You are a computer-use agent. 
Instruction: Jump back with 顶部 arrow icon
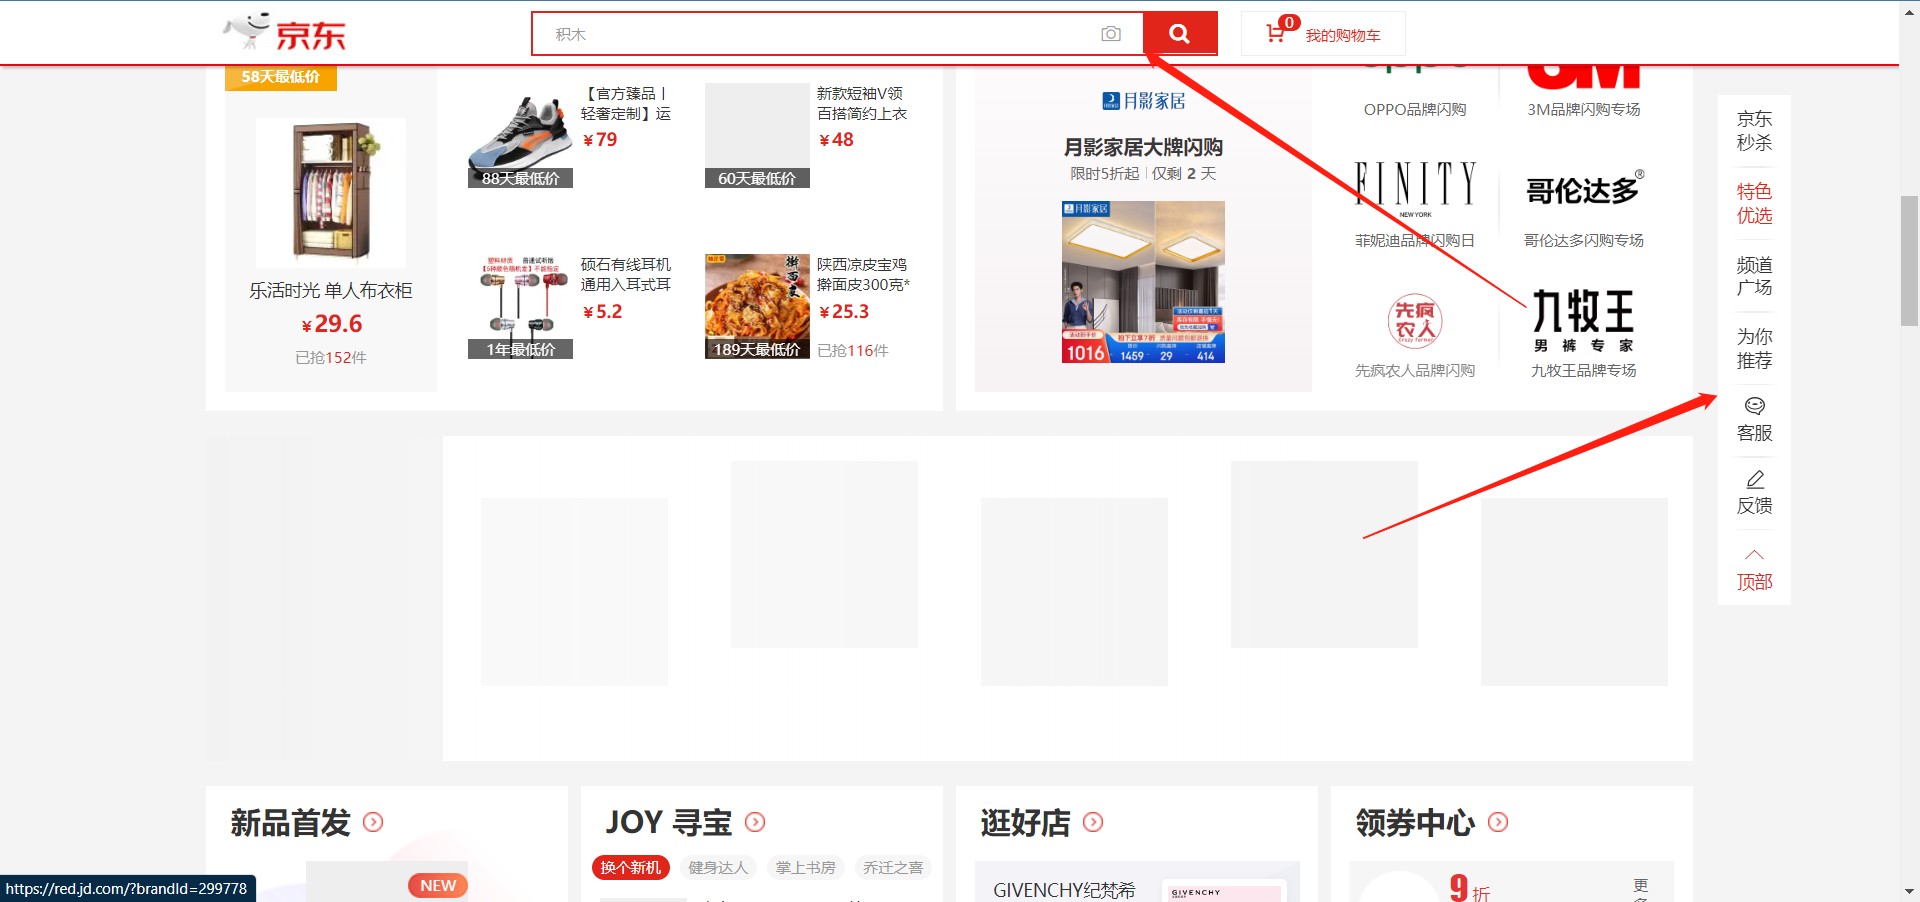1755,555
